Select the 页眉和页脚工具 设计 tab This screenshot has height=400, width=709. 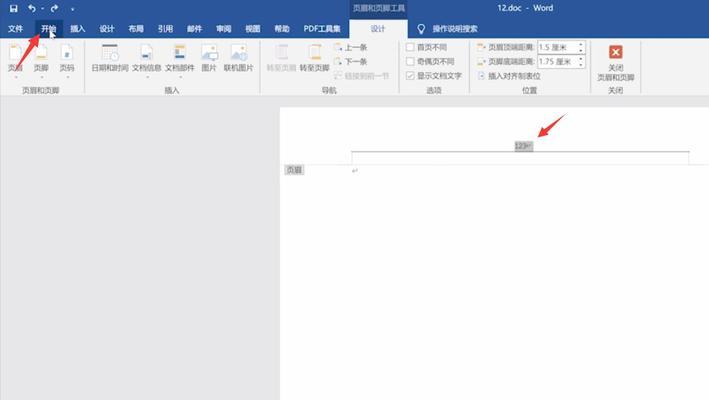click(x=378, y=28)
